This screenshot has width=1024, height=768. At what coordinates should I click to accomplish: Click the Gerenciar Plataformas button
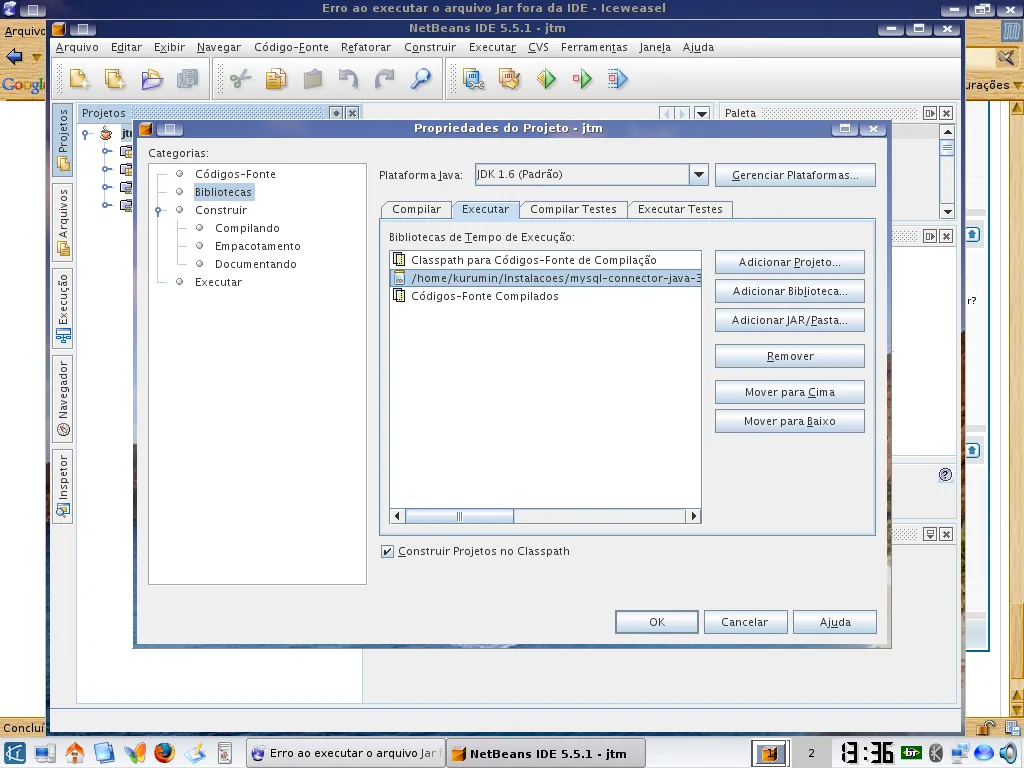tap(795, 175)
